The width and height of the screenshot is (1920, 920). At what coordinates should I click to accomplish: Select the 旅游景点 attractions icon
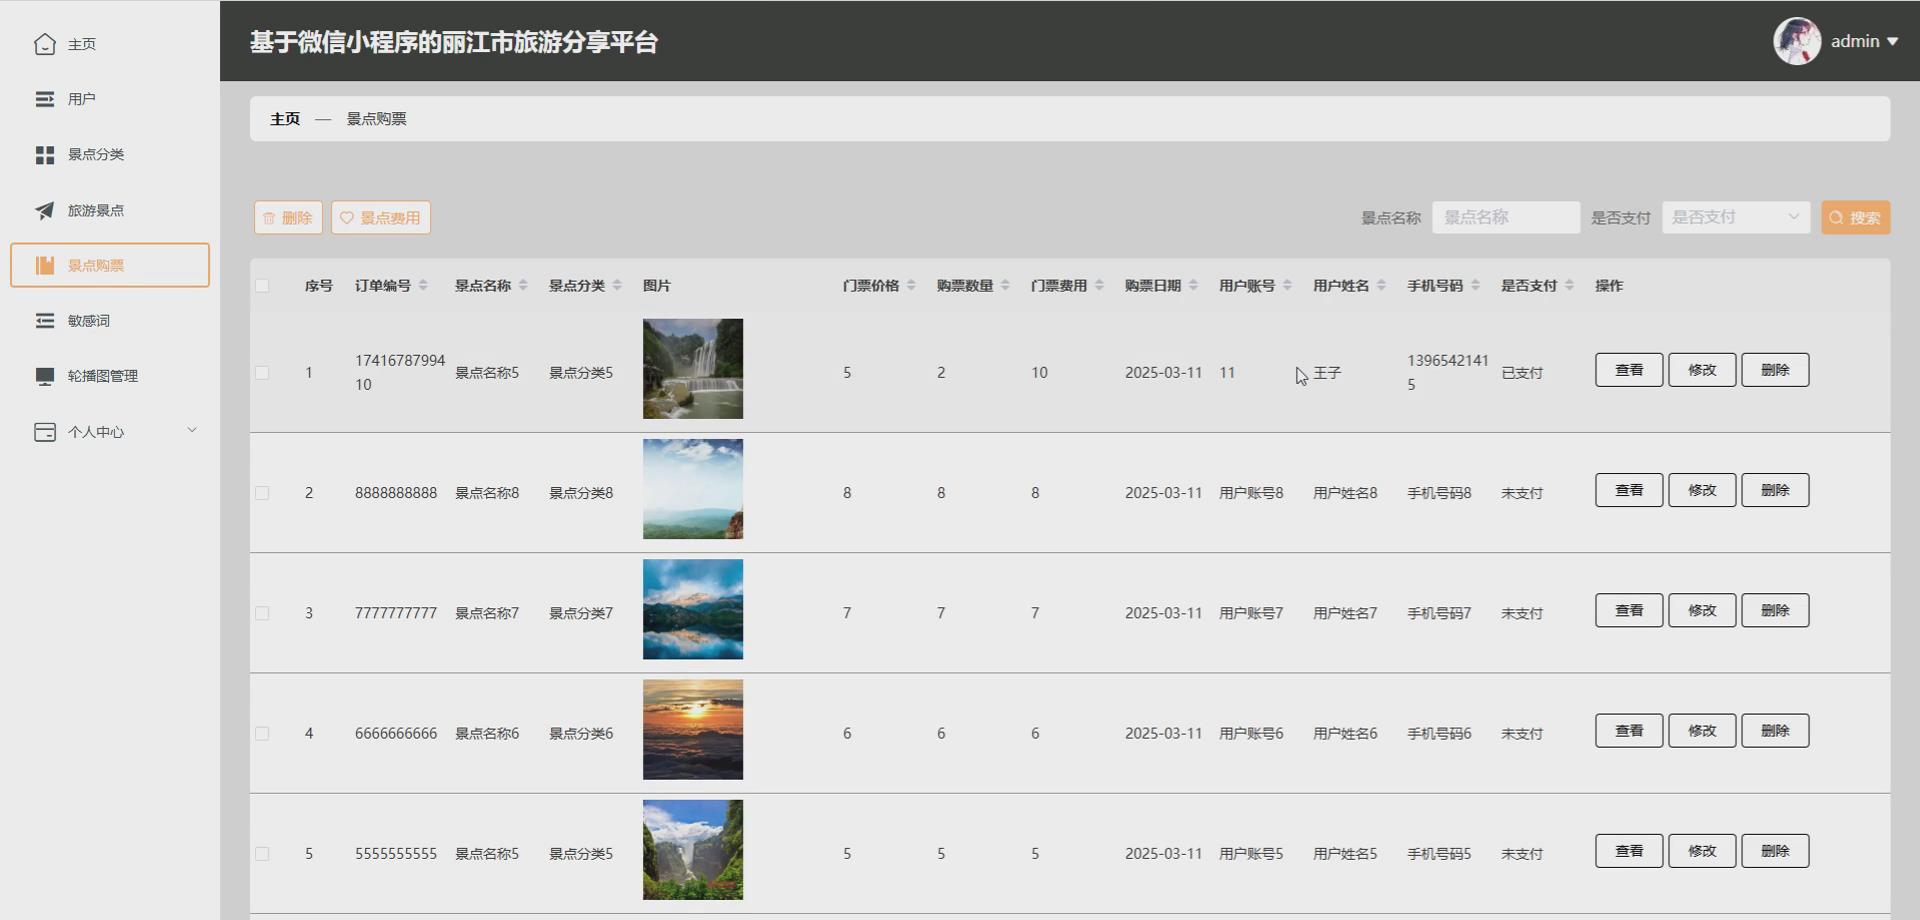pyautogui.click(x=44, y=210)
